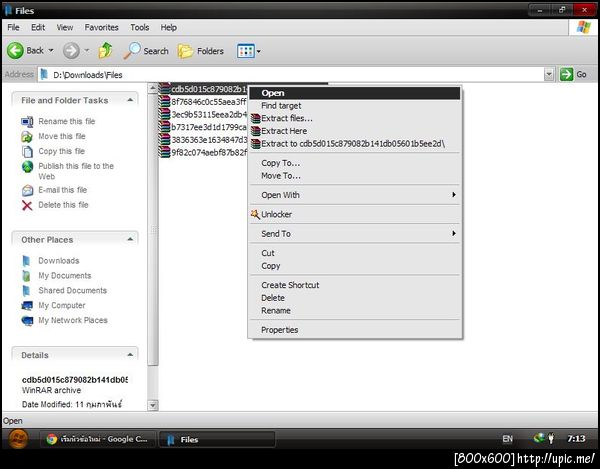The width and height of the screenshot is (600, 469).
Task: Click the D:\Downloads\Files address field
Action: point(291,75)
